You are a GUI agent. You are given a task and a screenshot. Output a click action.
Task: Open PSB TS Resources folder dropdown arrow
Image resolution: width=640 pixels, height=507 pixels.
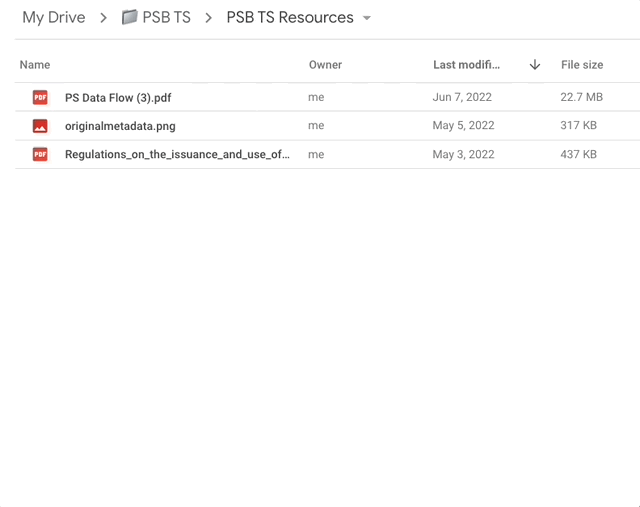pos(367,18)
